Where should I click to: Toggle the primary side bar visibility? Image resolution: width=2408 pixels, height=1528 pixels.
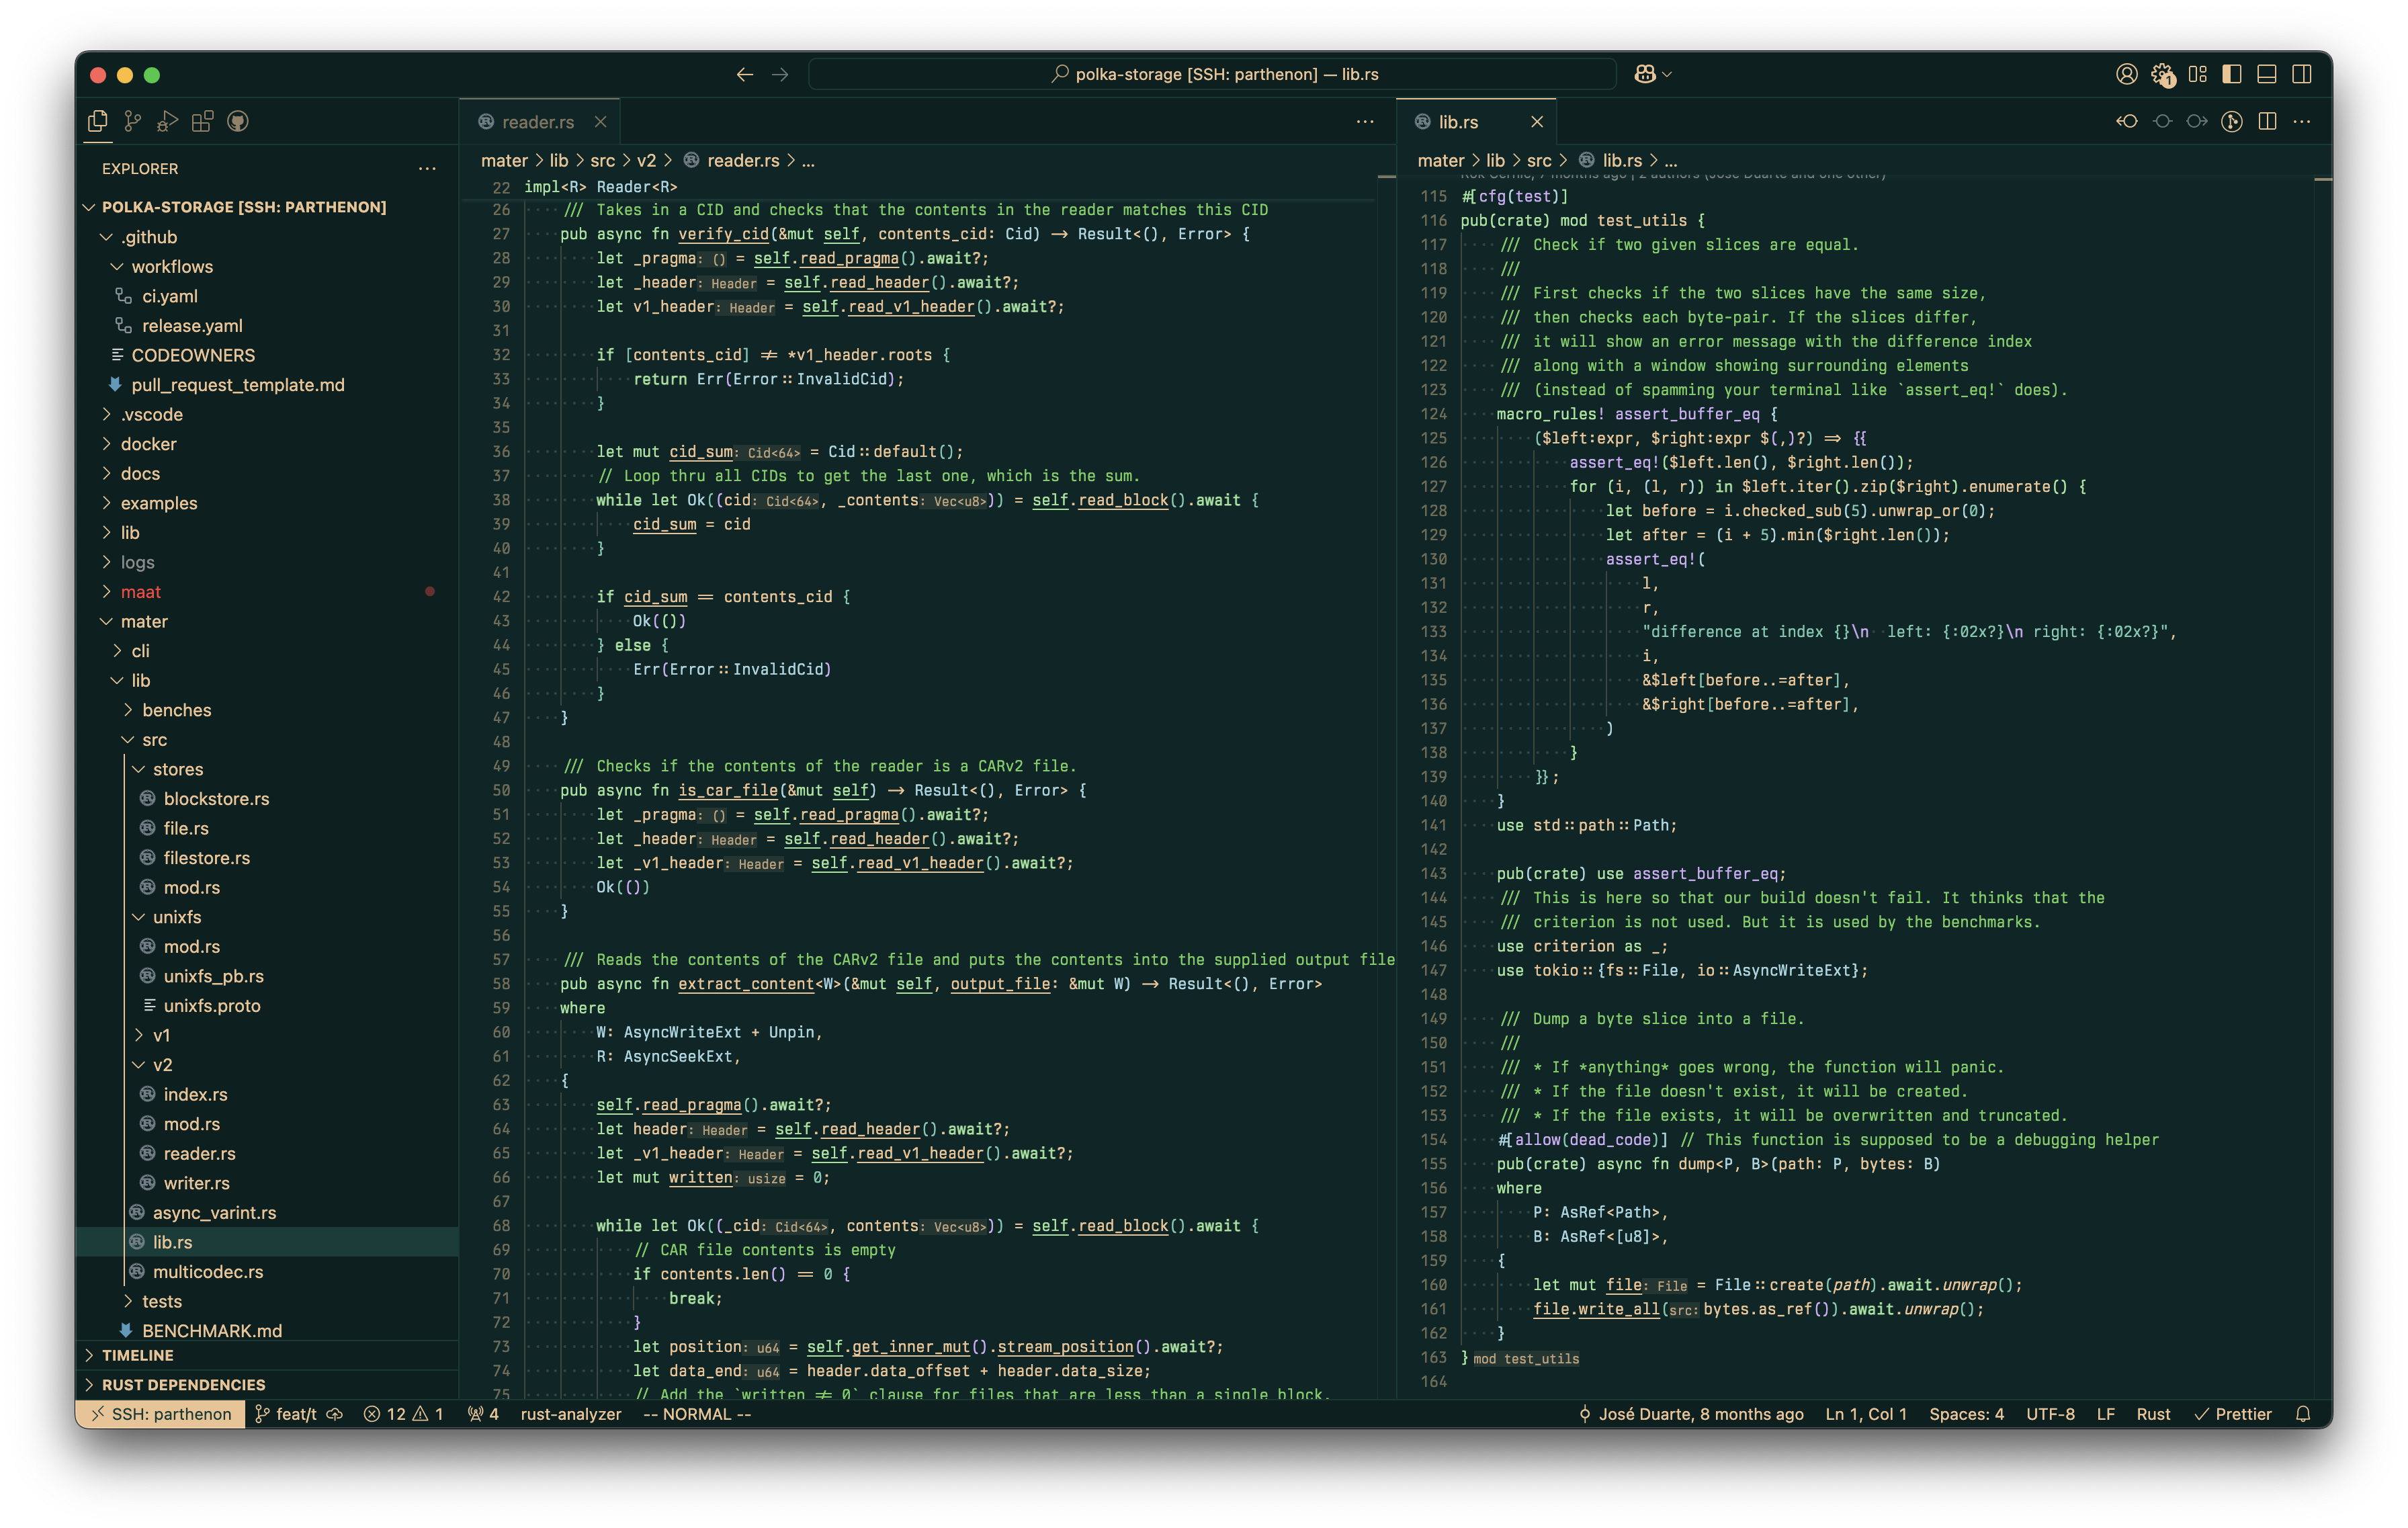pos(2231,74)
